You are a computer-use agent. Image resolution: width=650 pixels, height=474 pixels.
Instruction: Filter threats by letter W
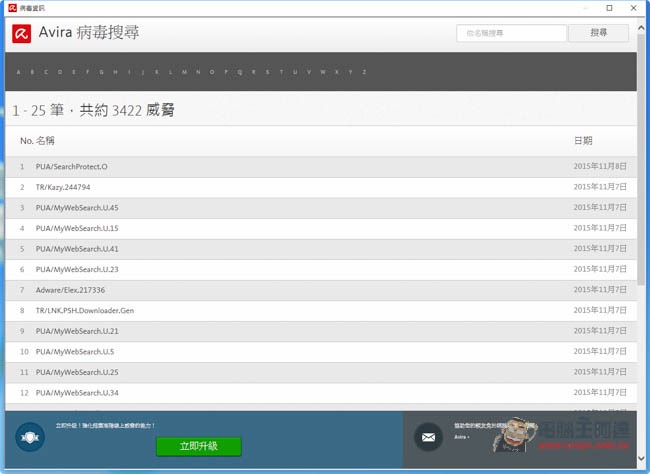point(323,72)
